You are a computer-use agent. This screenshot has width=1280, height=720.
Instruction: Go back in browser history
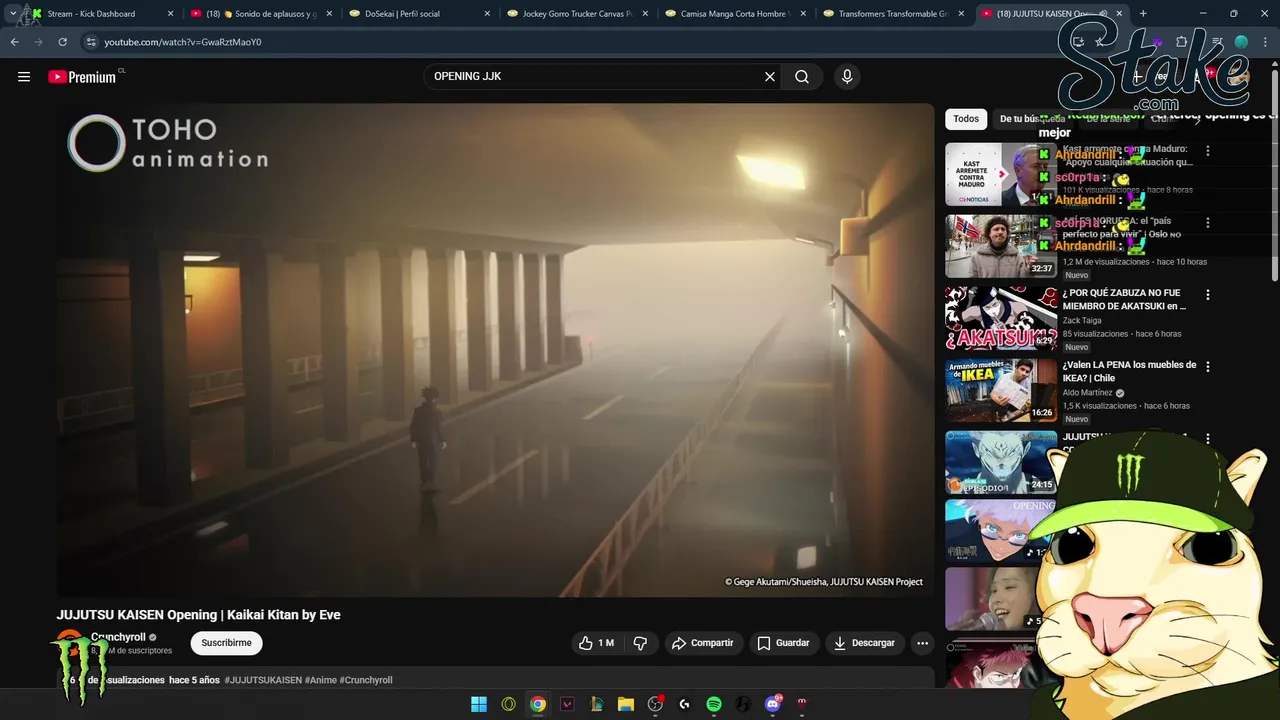pos(14,42)
